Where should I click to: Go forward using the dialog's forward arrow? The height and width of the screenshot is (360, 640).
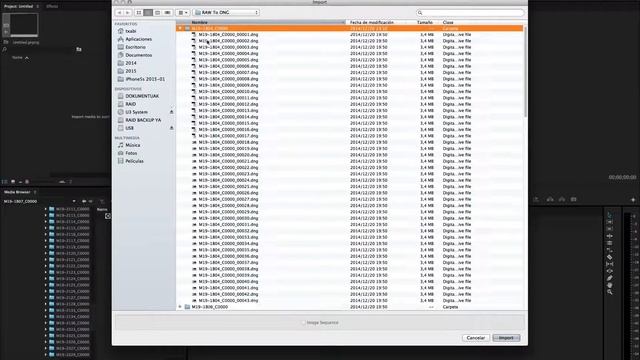127,13
